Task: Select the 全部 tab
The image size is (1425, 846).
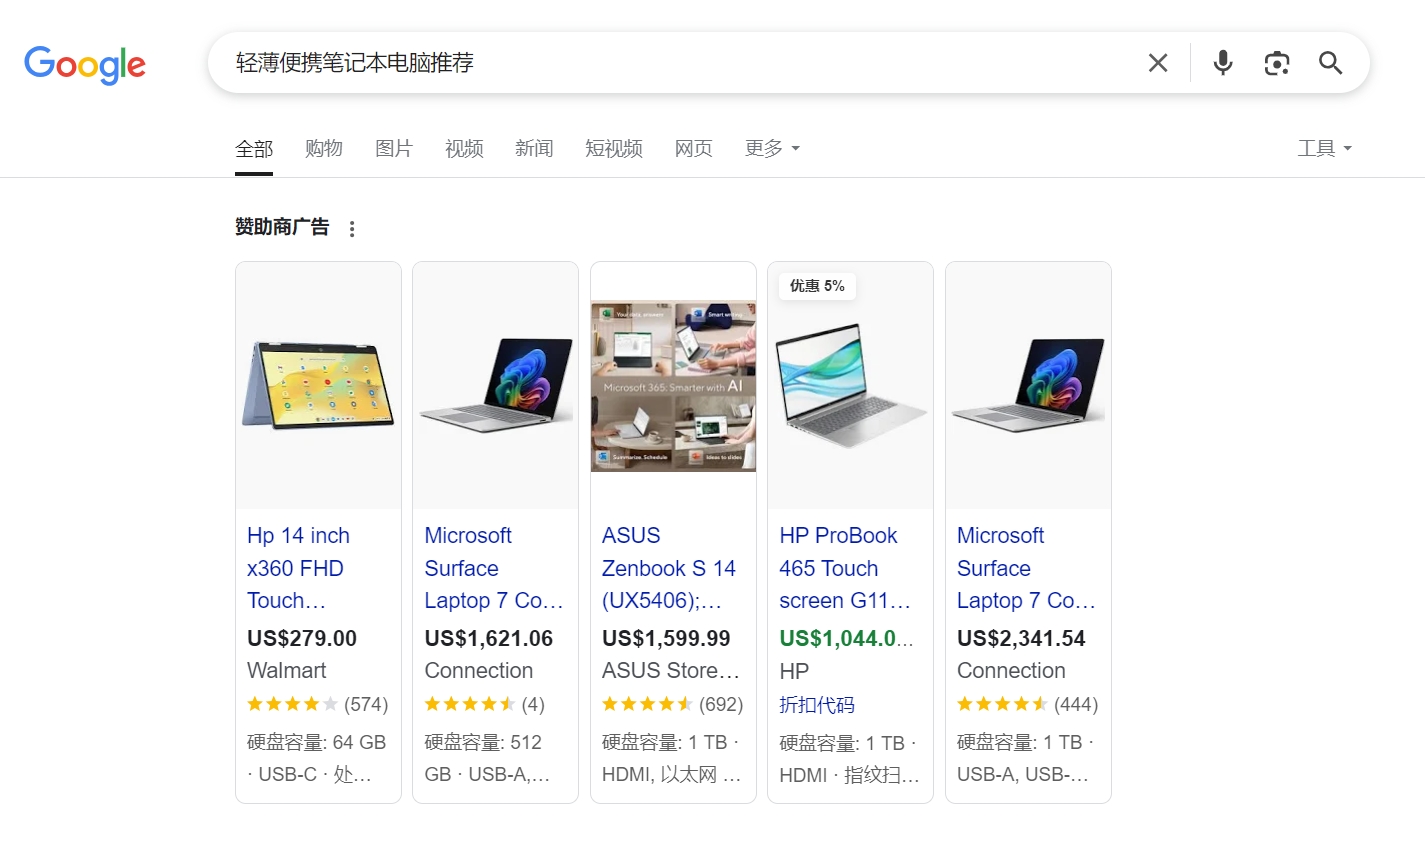Action: pyautogui.click(x=254, y=149)
